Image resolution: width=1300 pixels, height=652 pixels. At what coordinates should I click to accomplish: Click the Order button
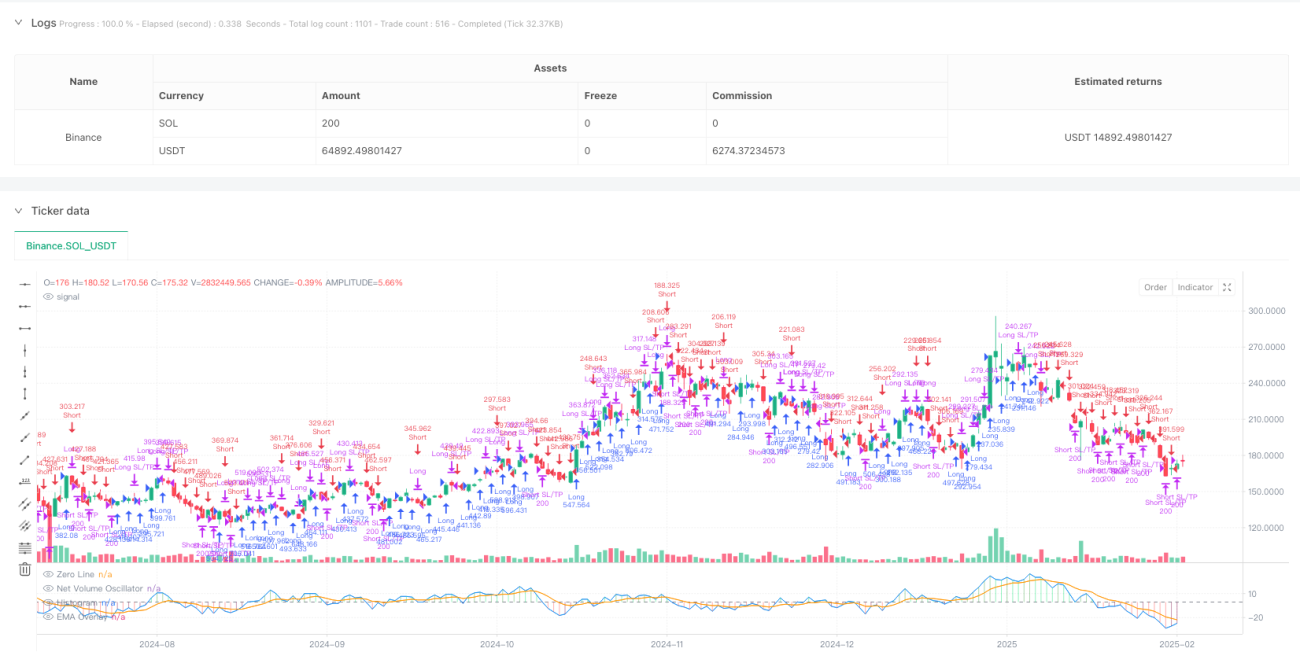point(1155,287)
